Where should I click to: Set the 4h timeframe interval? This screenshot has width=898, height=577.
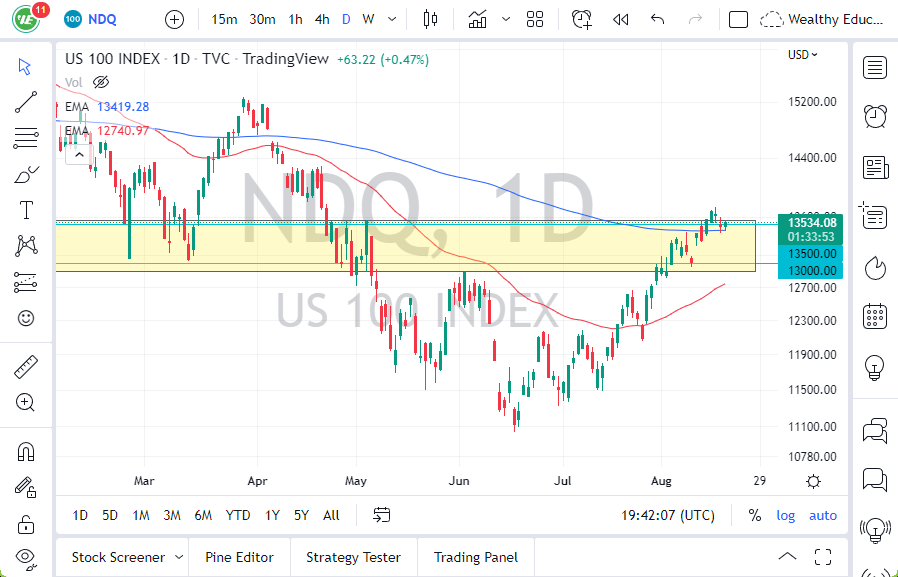(x=321, y=19)
